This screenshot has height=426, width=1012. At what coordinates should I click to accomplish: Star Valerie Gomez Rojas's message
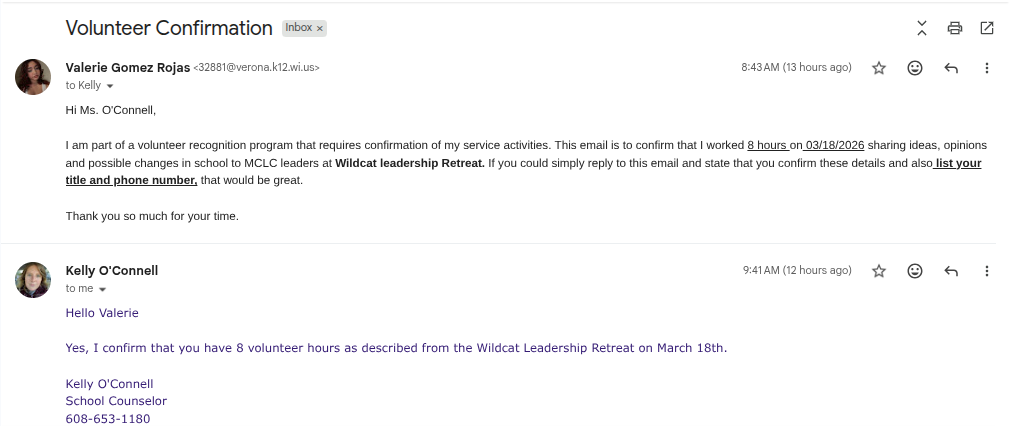point(879,68)
